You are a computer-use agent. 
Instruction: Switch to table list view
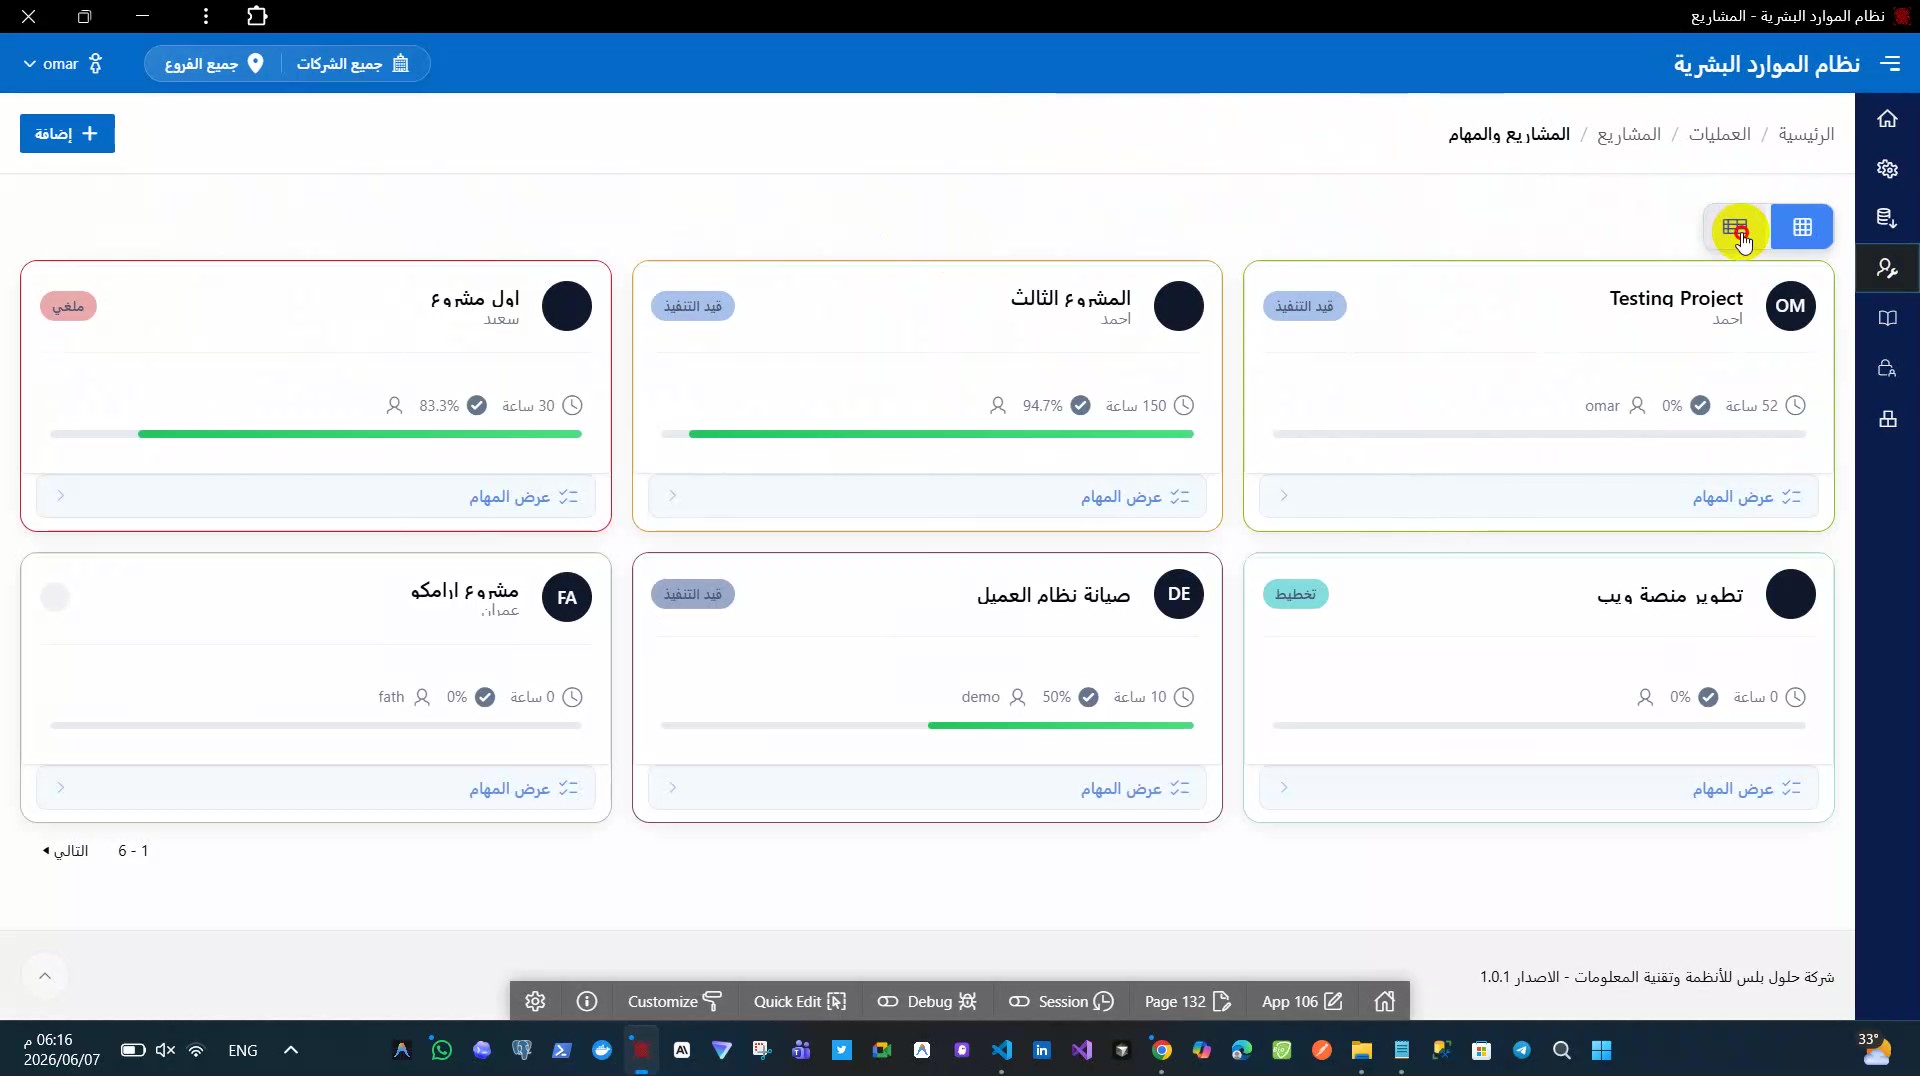1736,227
